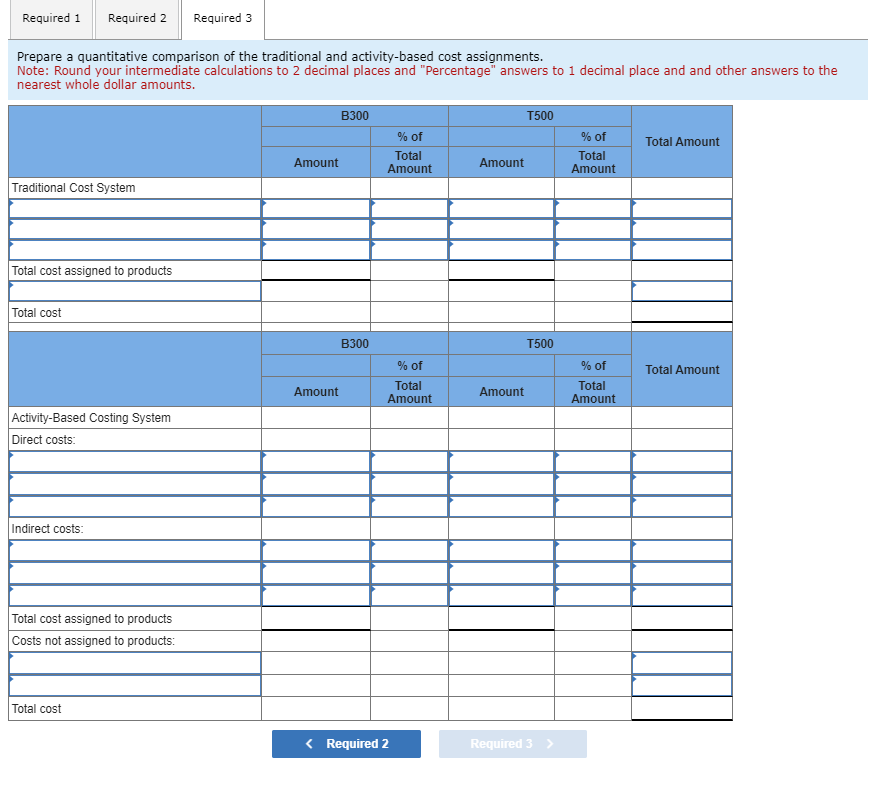Click the red rounding note text

click(427, 78)
